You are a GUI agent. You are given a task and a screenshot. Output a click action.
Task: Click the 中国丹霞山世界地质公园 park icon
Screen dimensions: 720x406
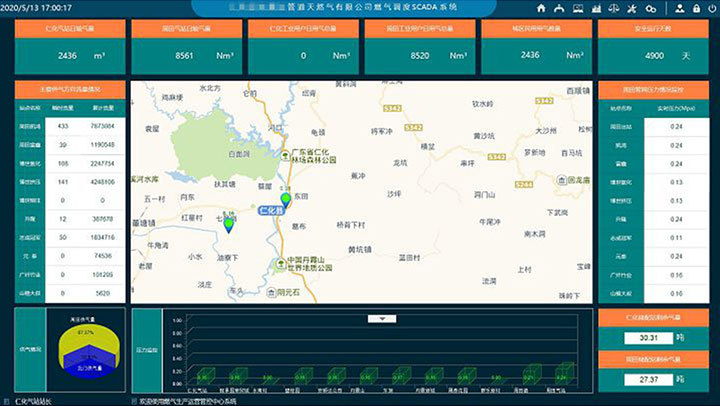[280, 264]
